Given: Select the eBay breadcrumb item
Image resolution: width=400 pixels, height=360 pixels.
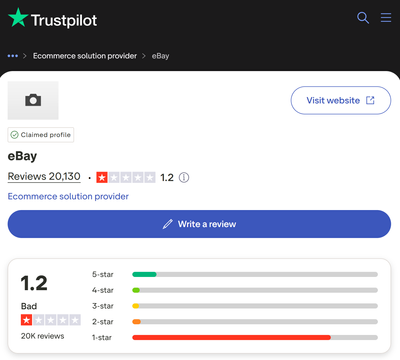Looking at the screenshot, I should tap(160, 56).
